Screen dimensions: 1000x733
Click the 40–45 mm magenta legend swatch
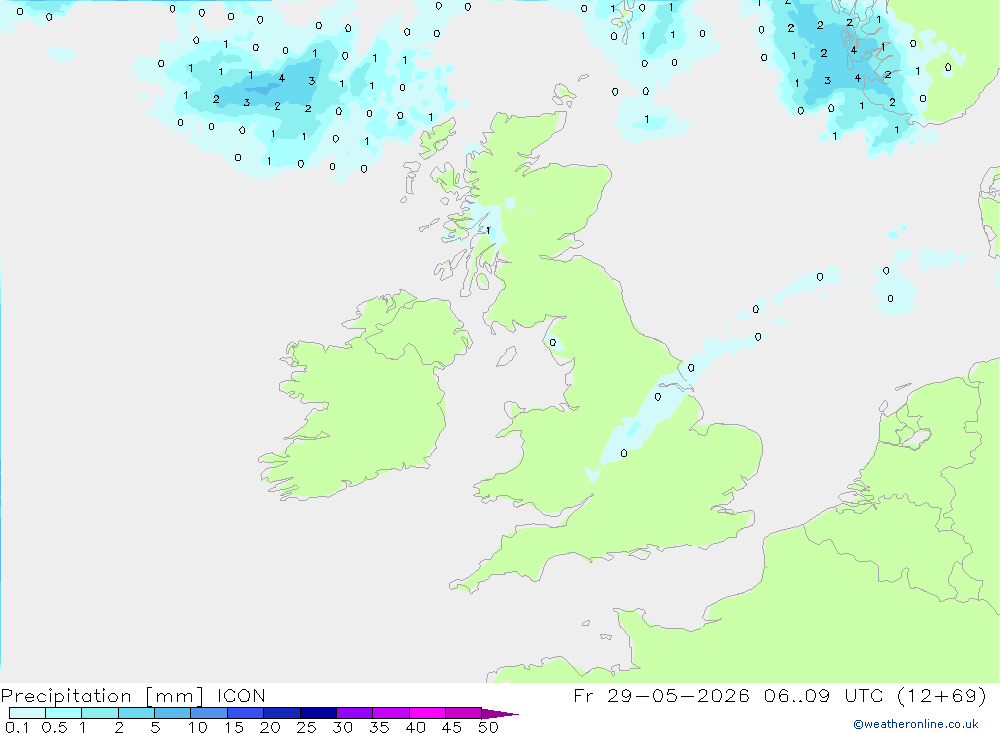[x=427, y=713]
